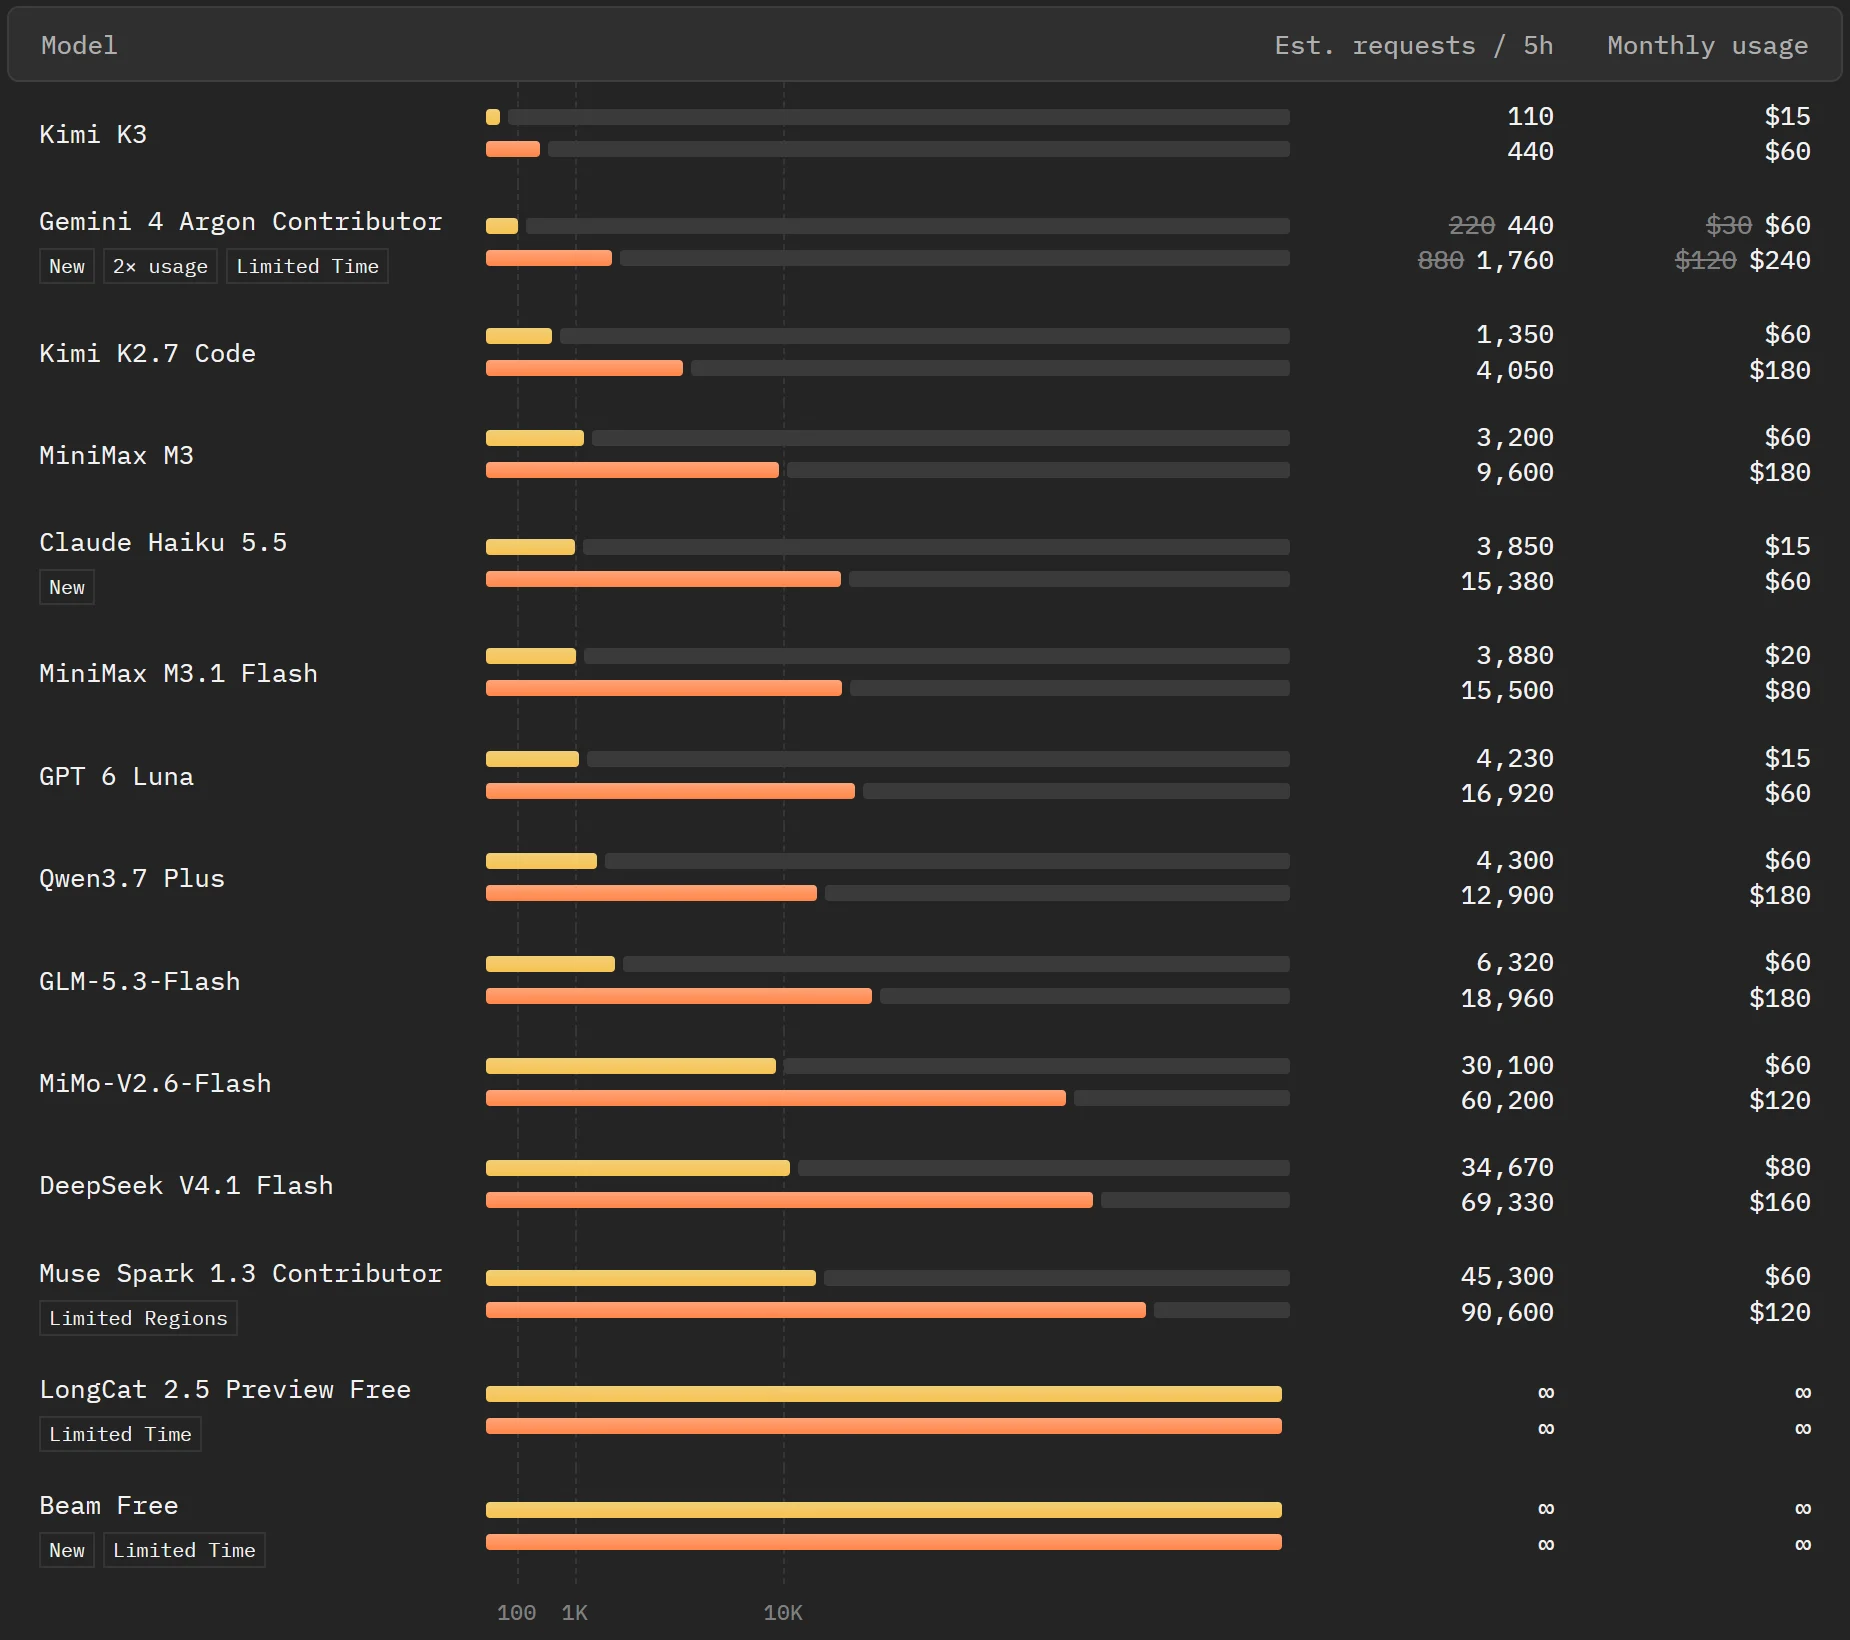Select GPT 6 Luna model name
The width and height of the screenshot is (1850, 1640).
[116, 776]
